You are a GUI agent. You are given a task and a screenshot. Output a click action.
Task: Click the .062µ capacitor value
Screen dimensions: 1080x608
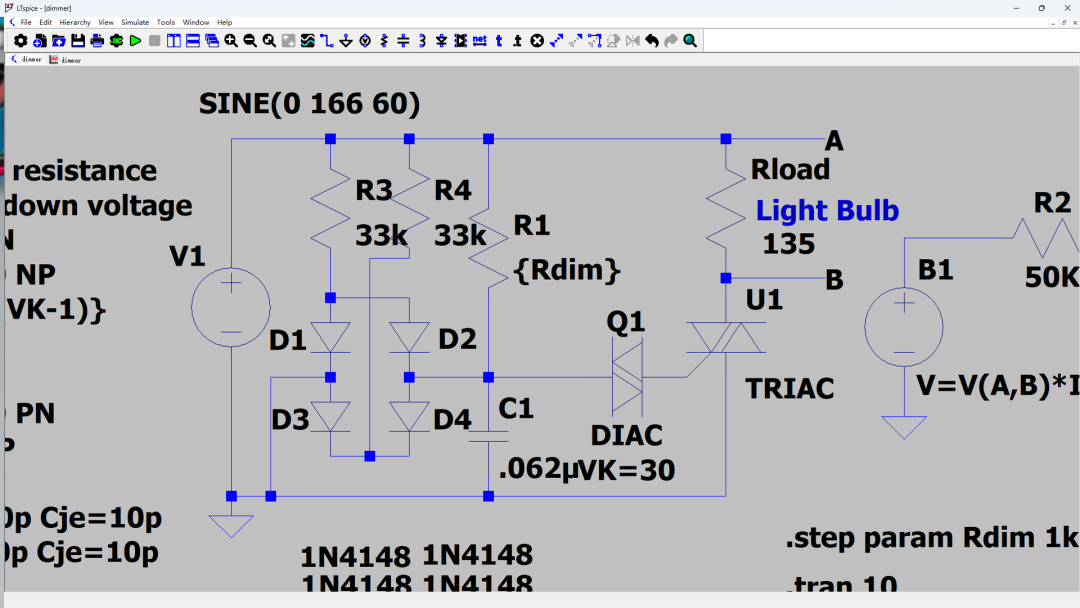(540, 469)
